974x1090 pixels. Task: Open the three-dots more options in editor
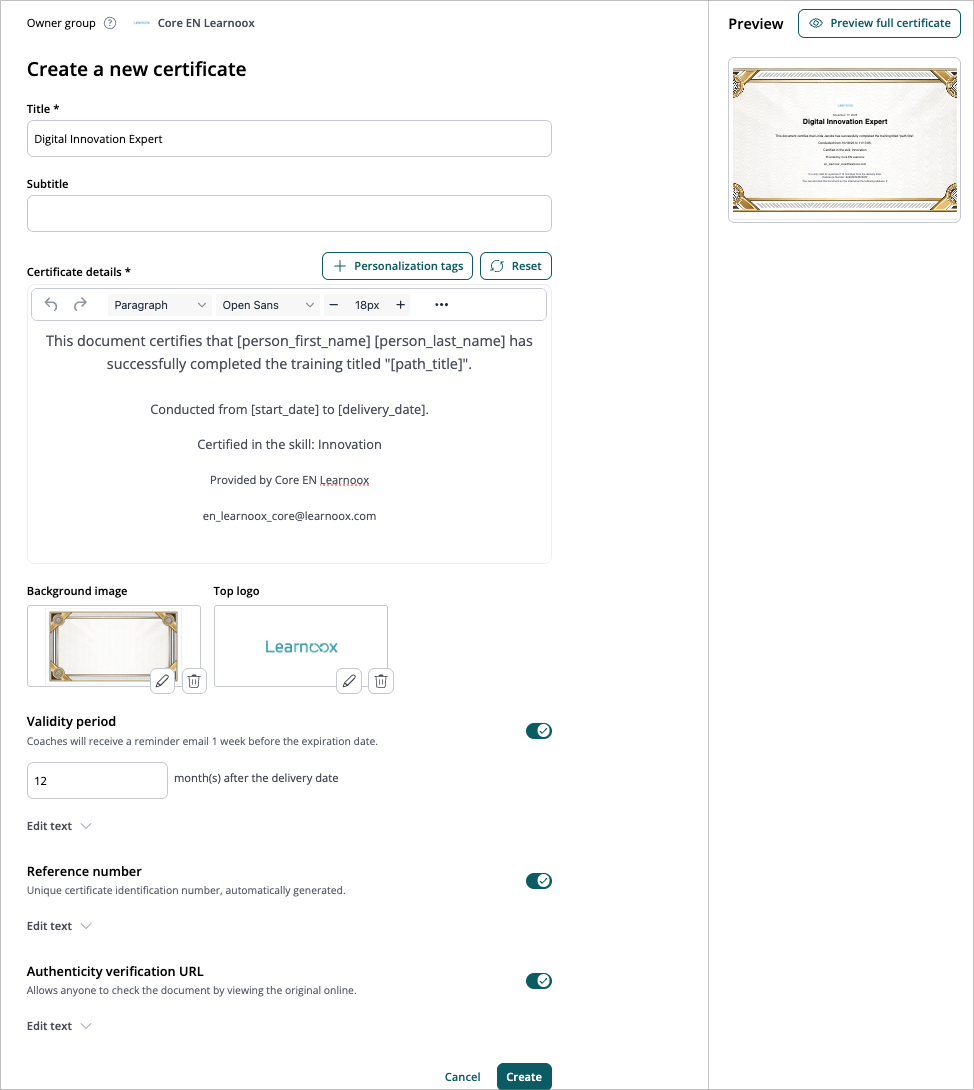441,304
